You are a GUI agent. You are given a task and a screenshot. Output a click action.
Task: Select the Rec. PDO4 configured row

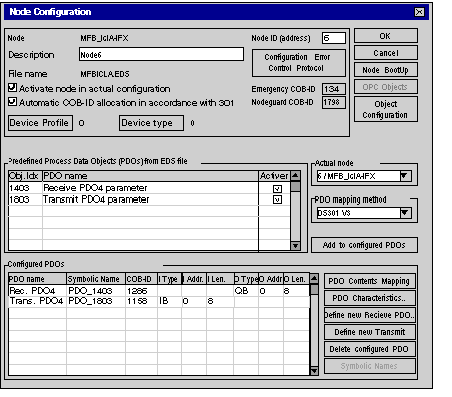[159, 291]
